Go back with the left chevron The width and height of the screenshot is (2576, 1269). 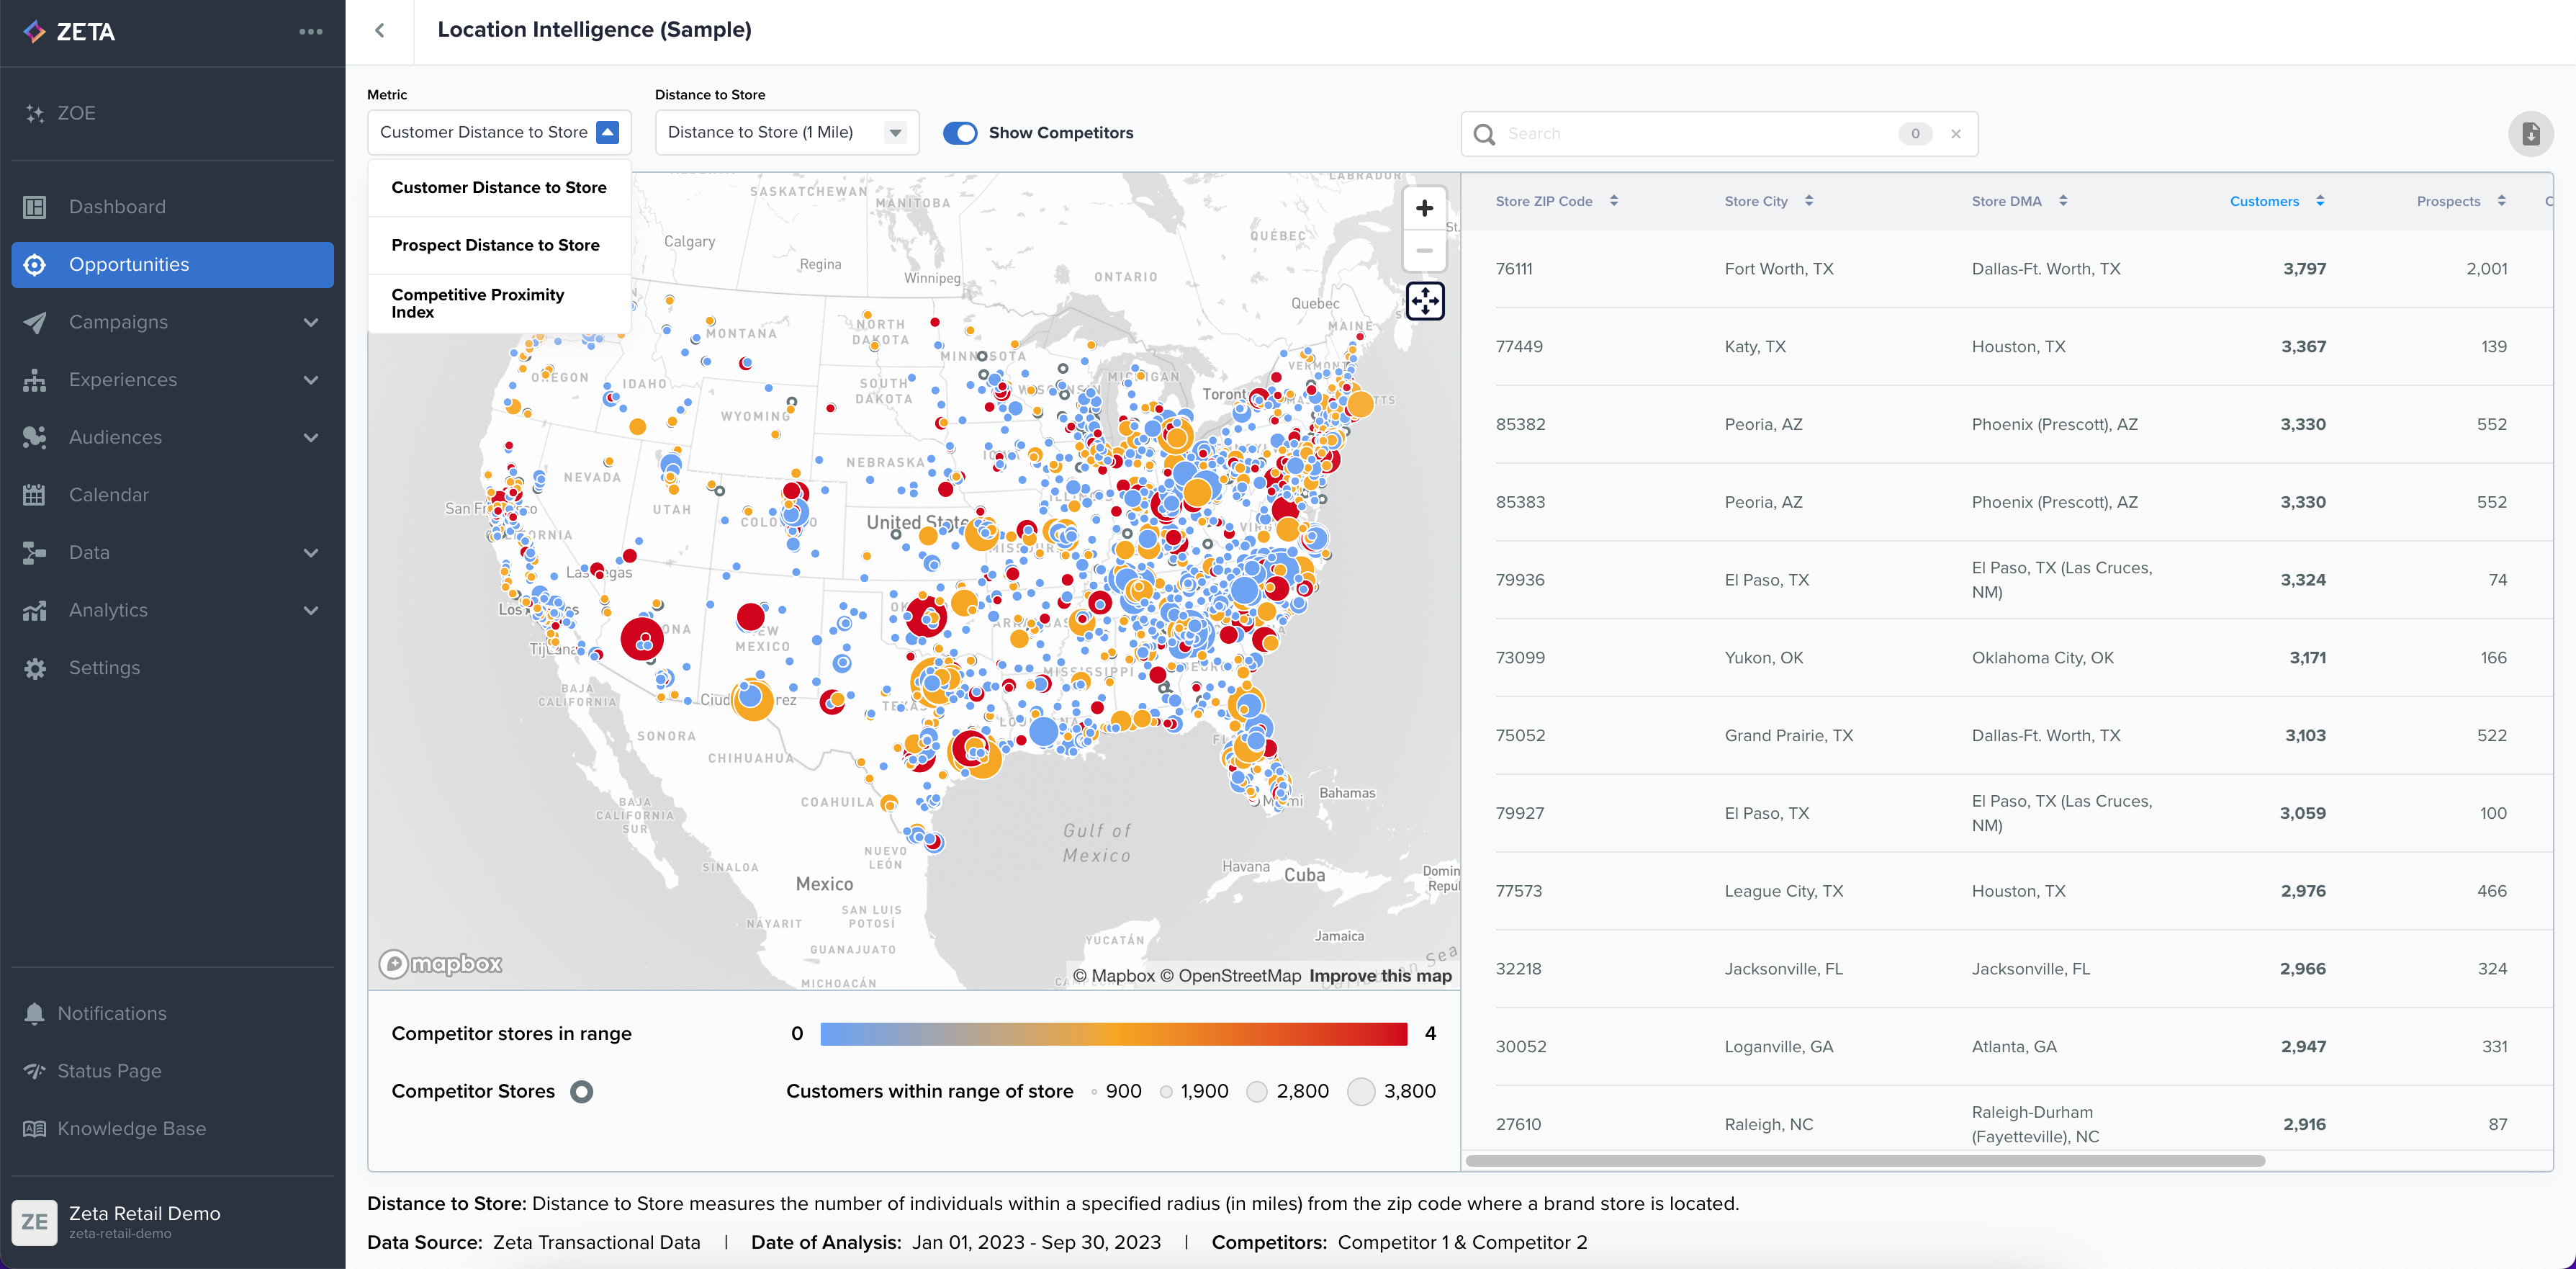pos(380,30)
